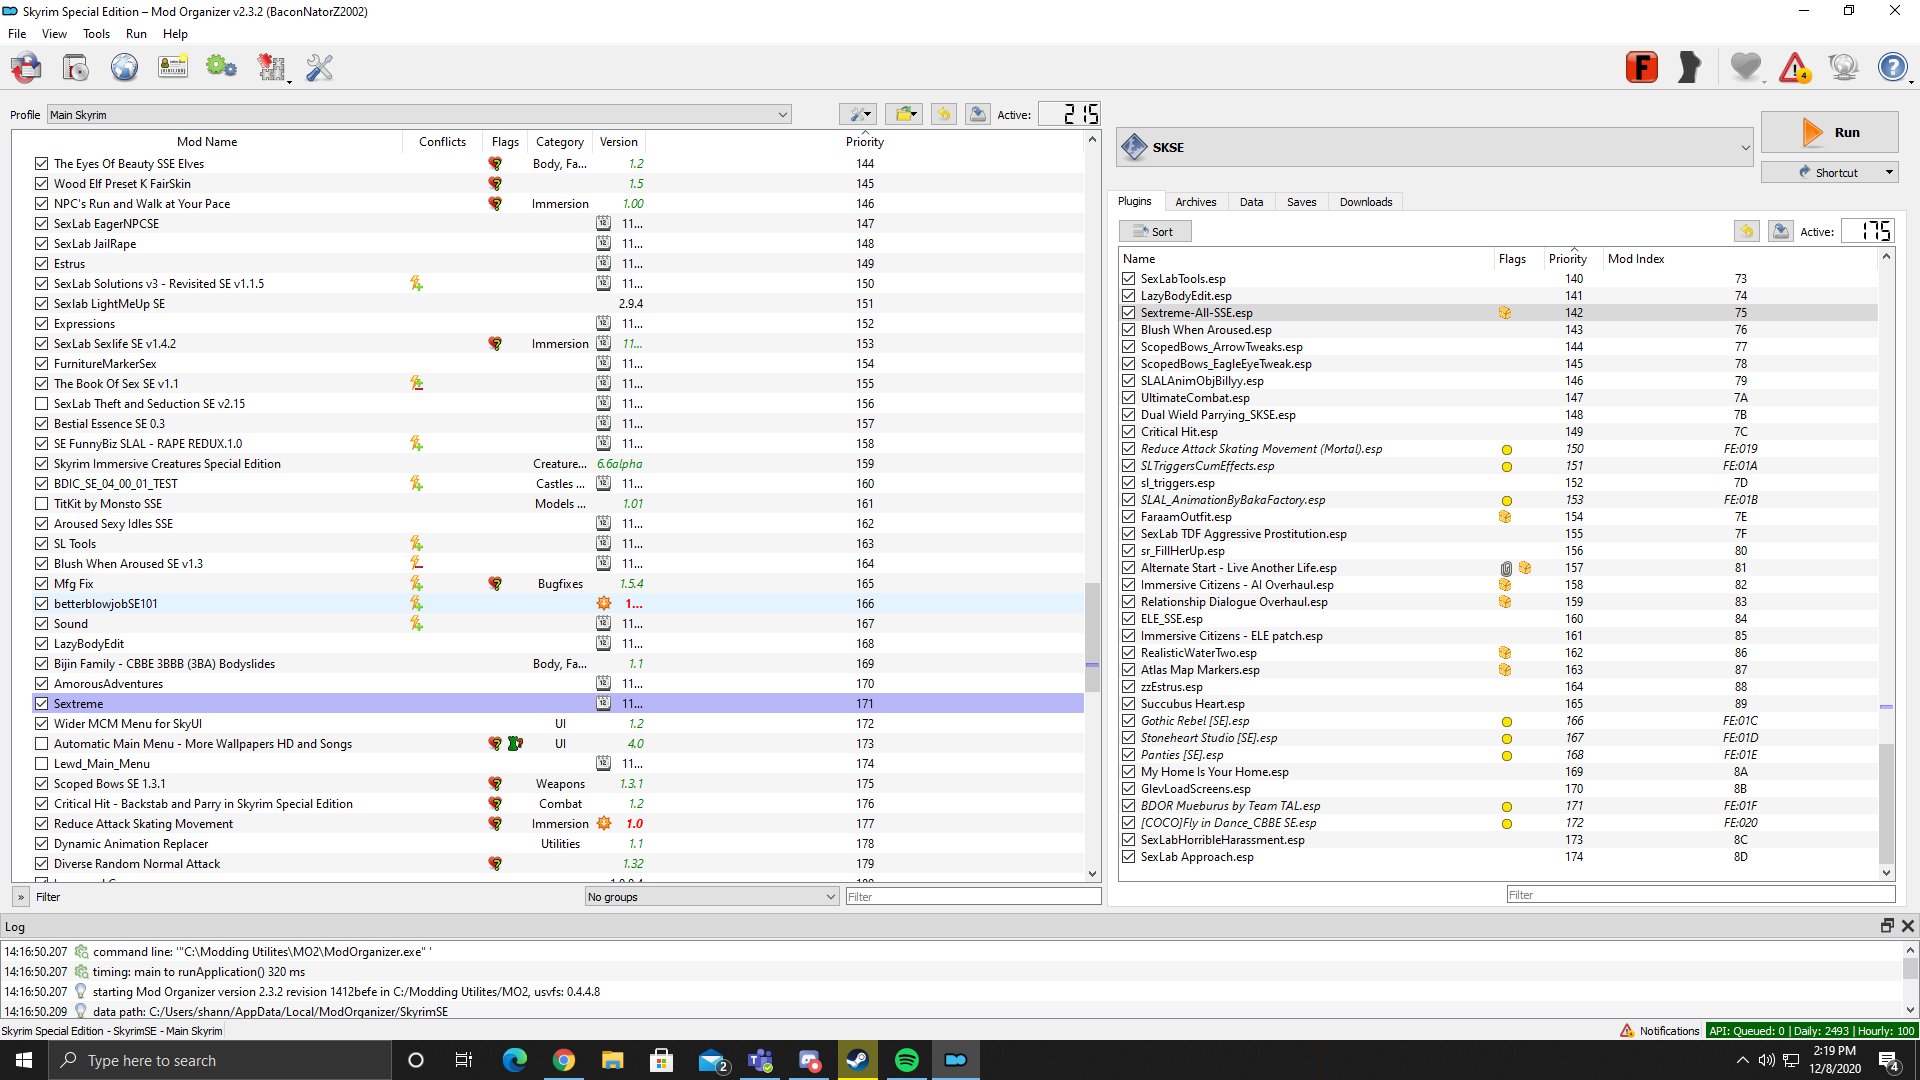Open Spotify from the taskbar
Image resolution: width=1920 pixels, height=1080 pixels.
[x=907, y=1060]
